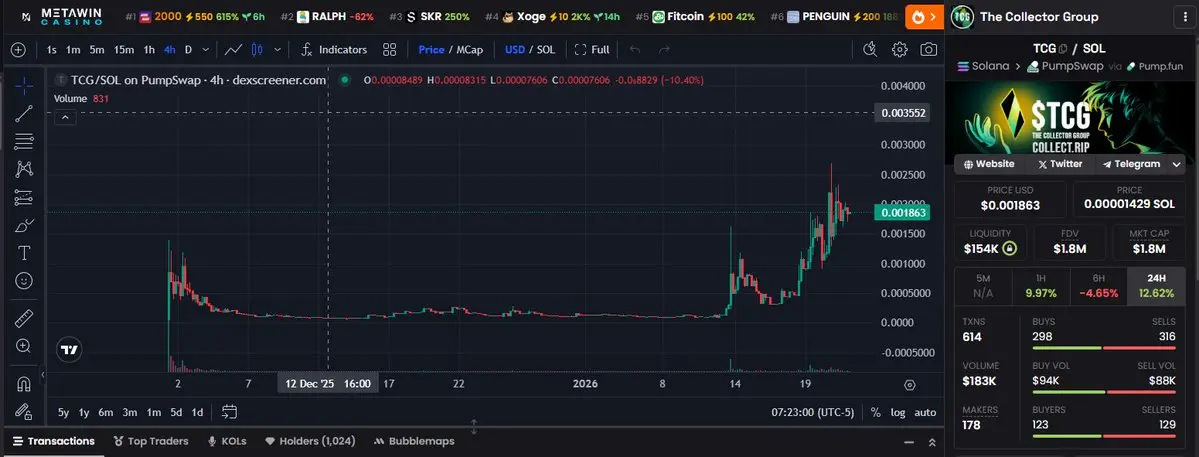The image size is (1199, 457).
Task: Select the 6H stats period tab
Action: 1099,285
